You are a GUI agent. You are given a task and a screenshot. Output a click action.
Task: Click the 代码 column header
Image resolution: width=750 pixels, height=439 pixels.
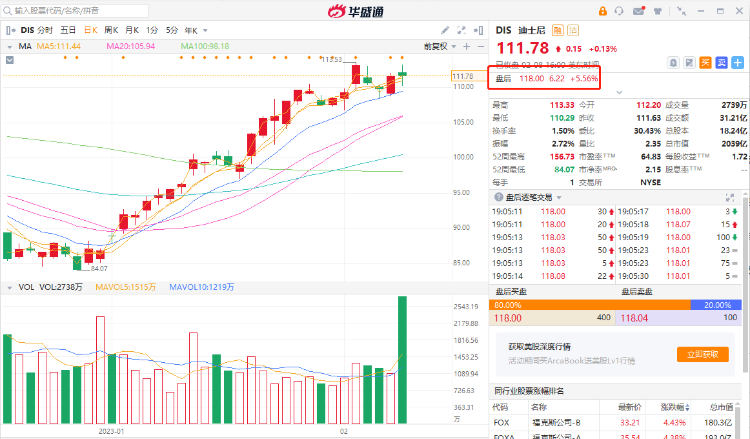click(500, 407)
